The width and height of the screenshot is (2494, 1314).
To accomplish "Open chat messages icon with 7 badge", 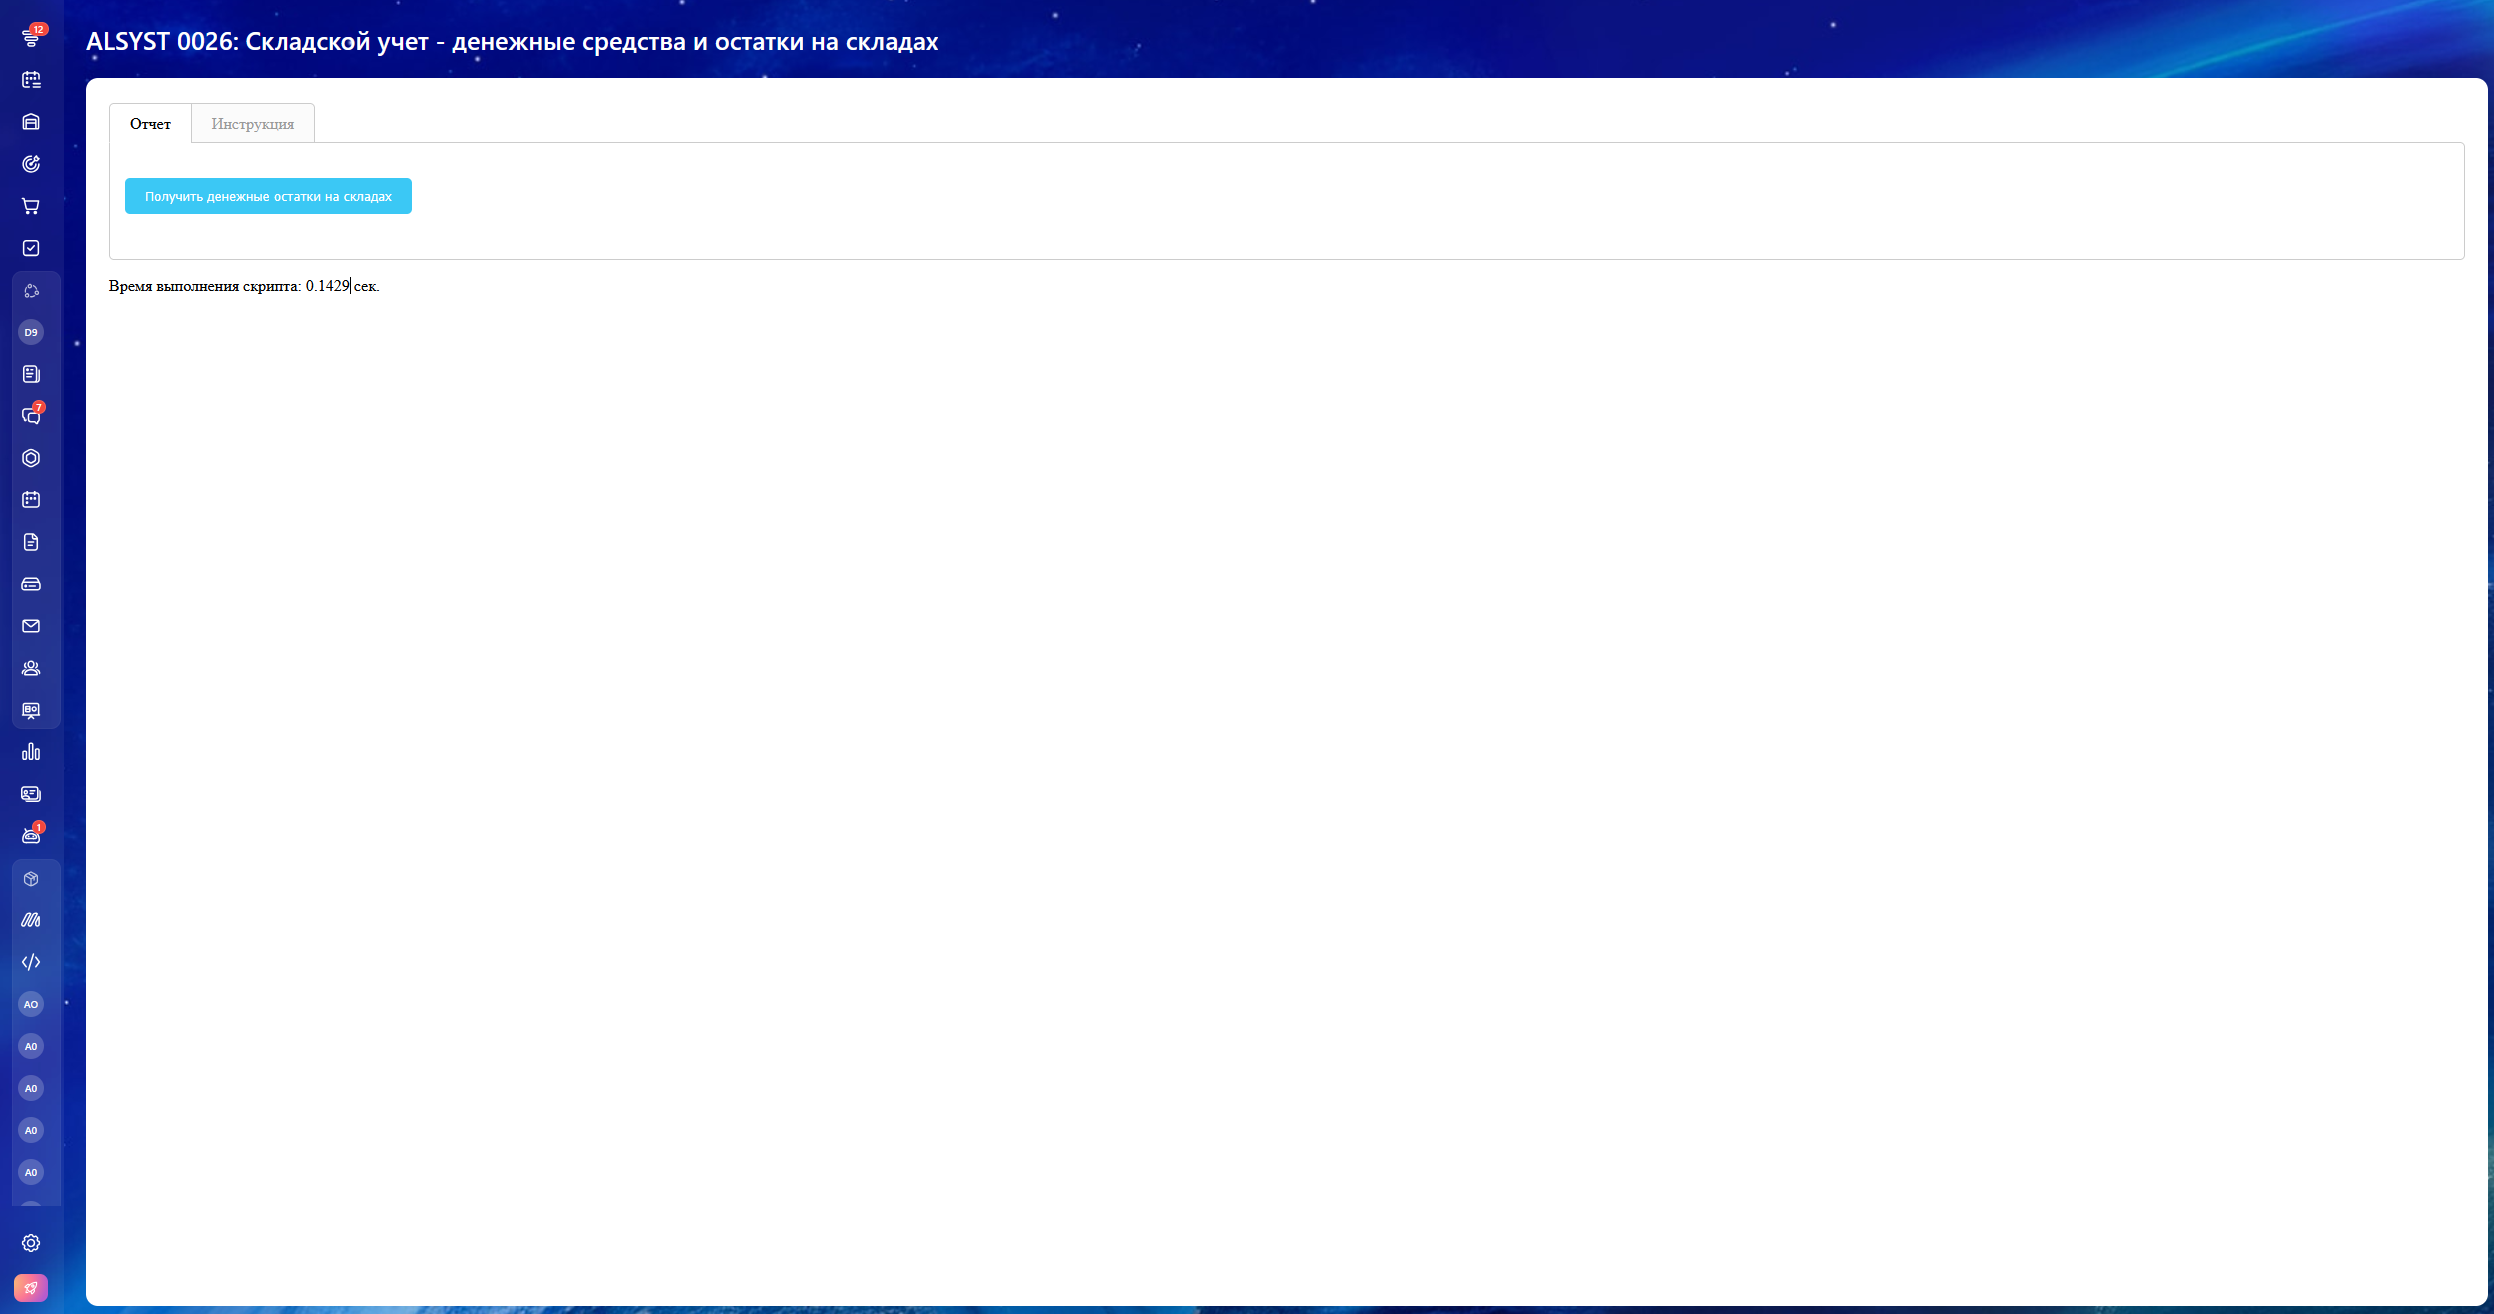I will point(31,416).
